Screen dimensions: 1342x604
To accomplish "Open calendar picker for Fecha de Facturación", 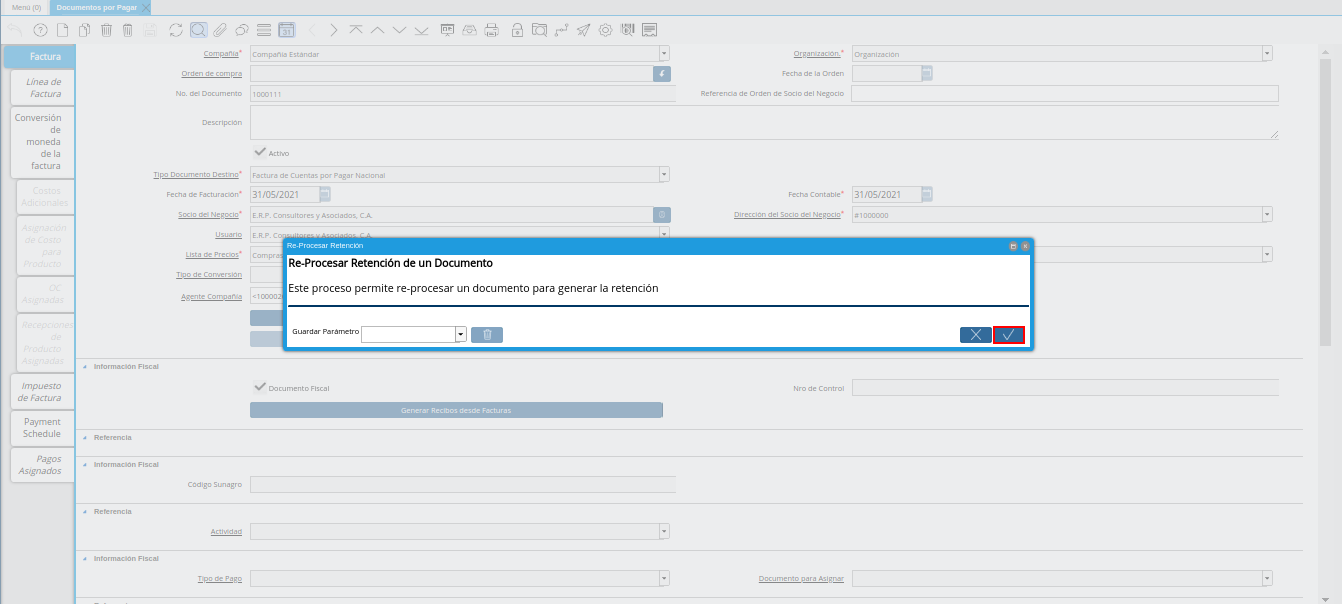I will (325, 194).
